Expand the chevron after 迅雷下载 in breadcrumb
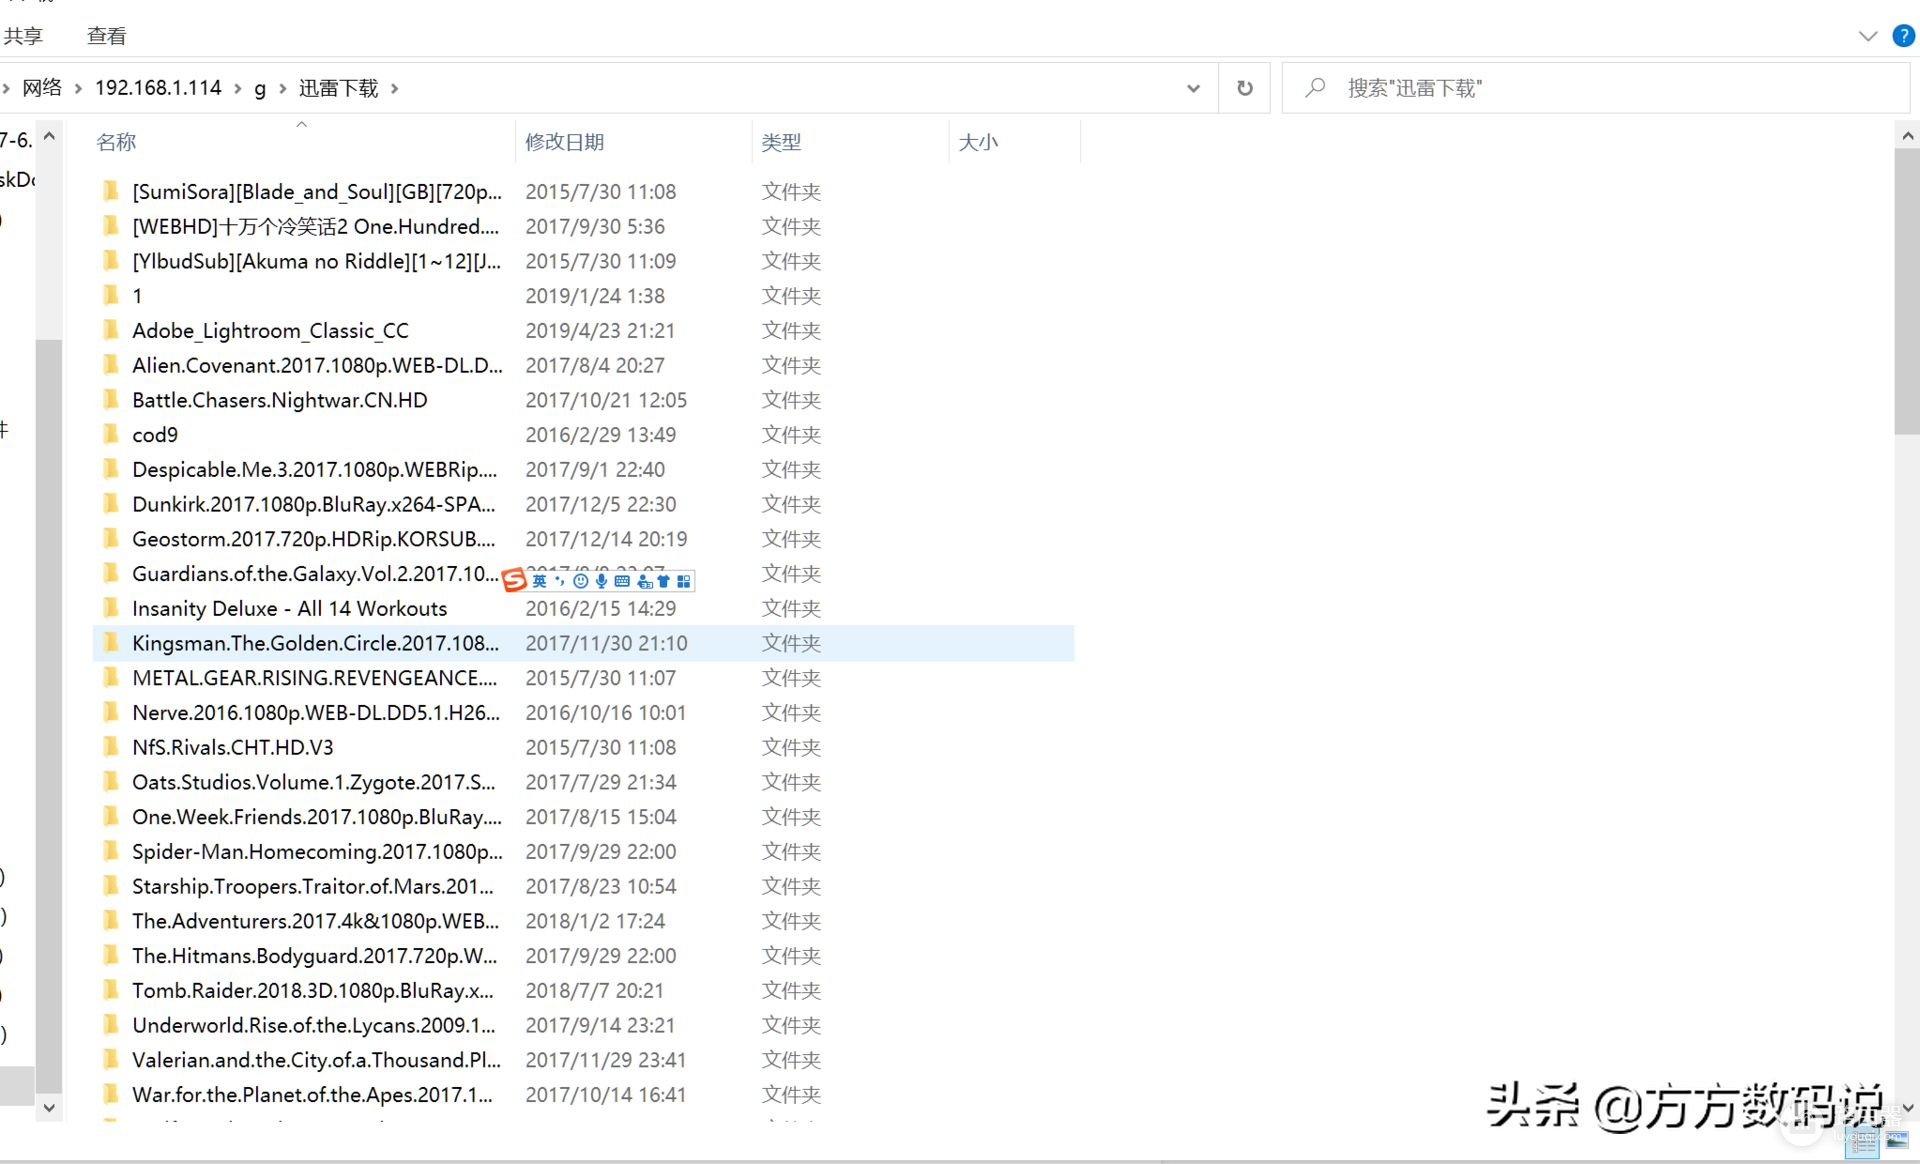The width and height of the screenshot is (1920, 1164). (395, 88)
